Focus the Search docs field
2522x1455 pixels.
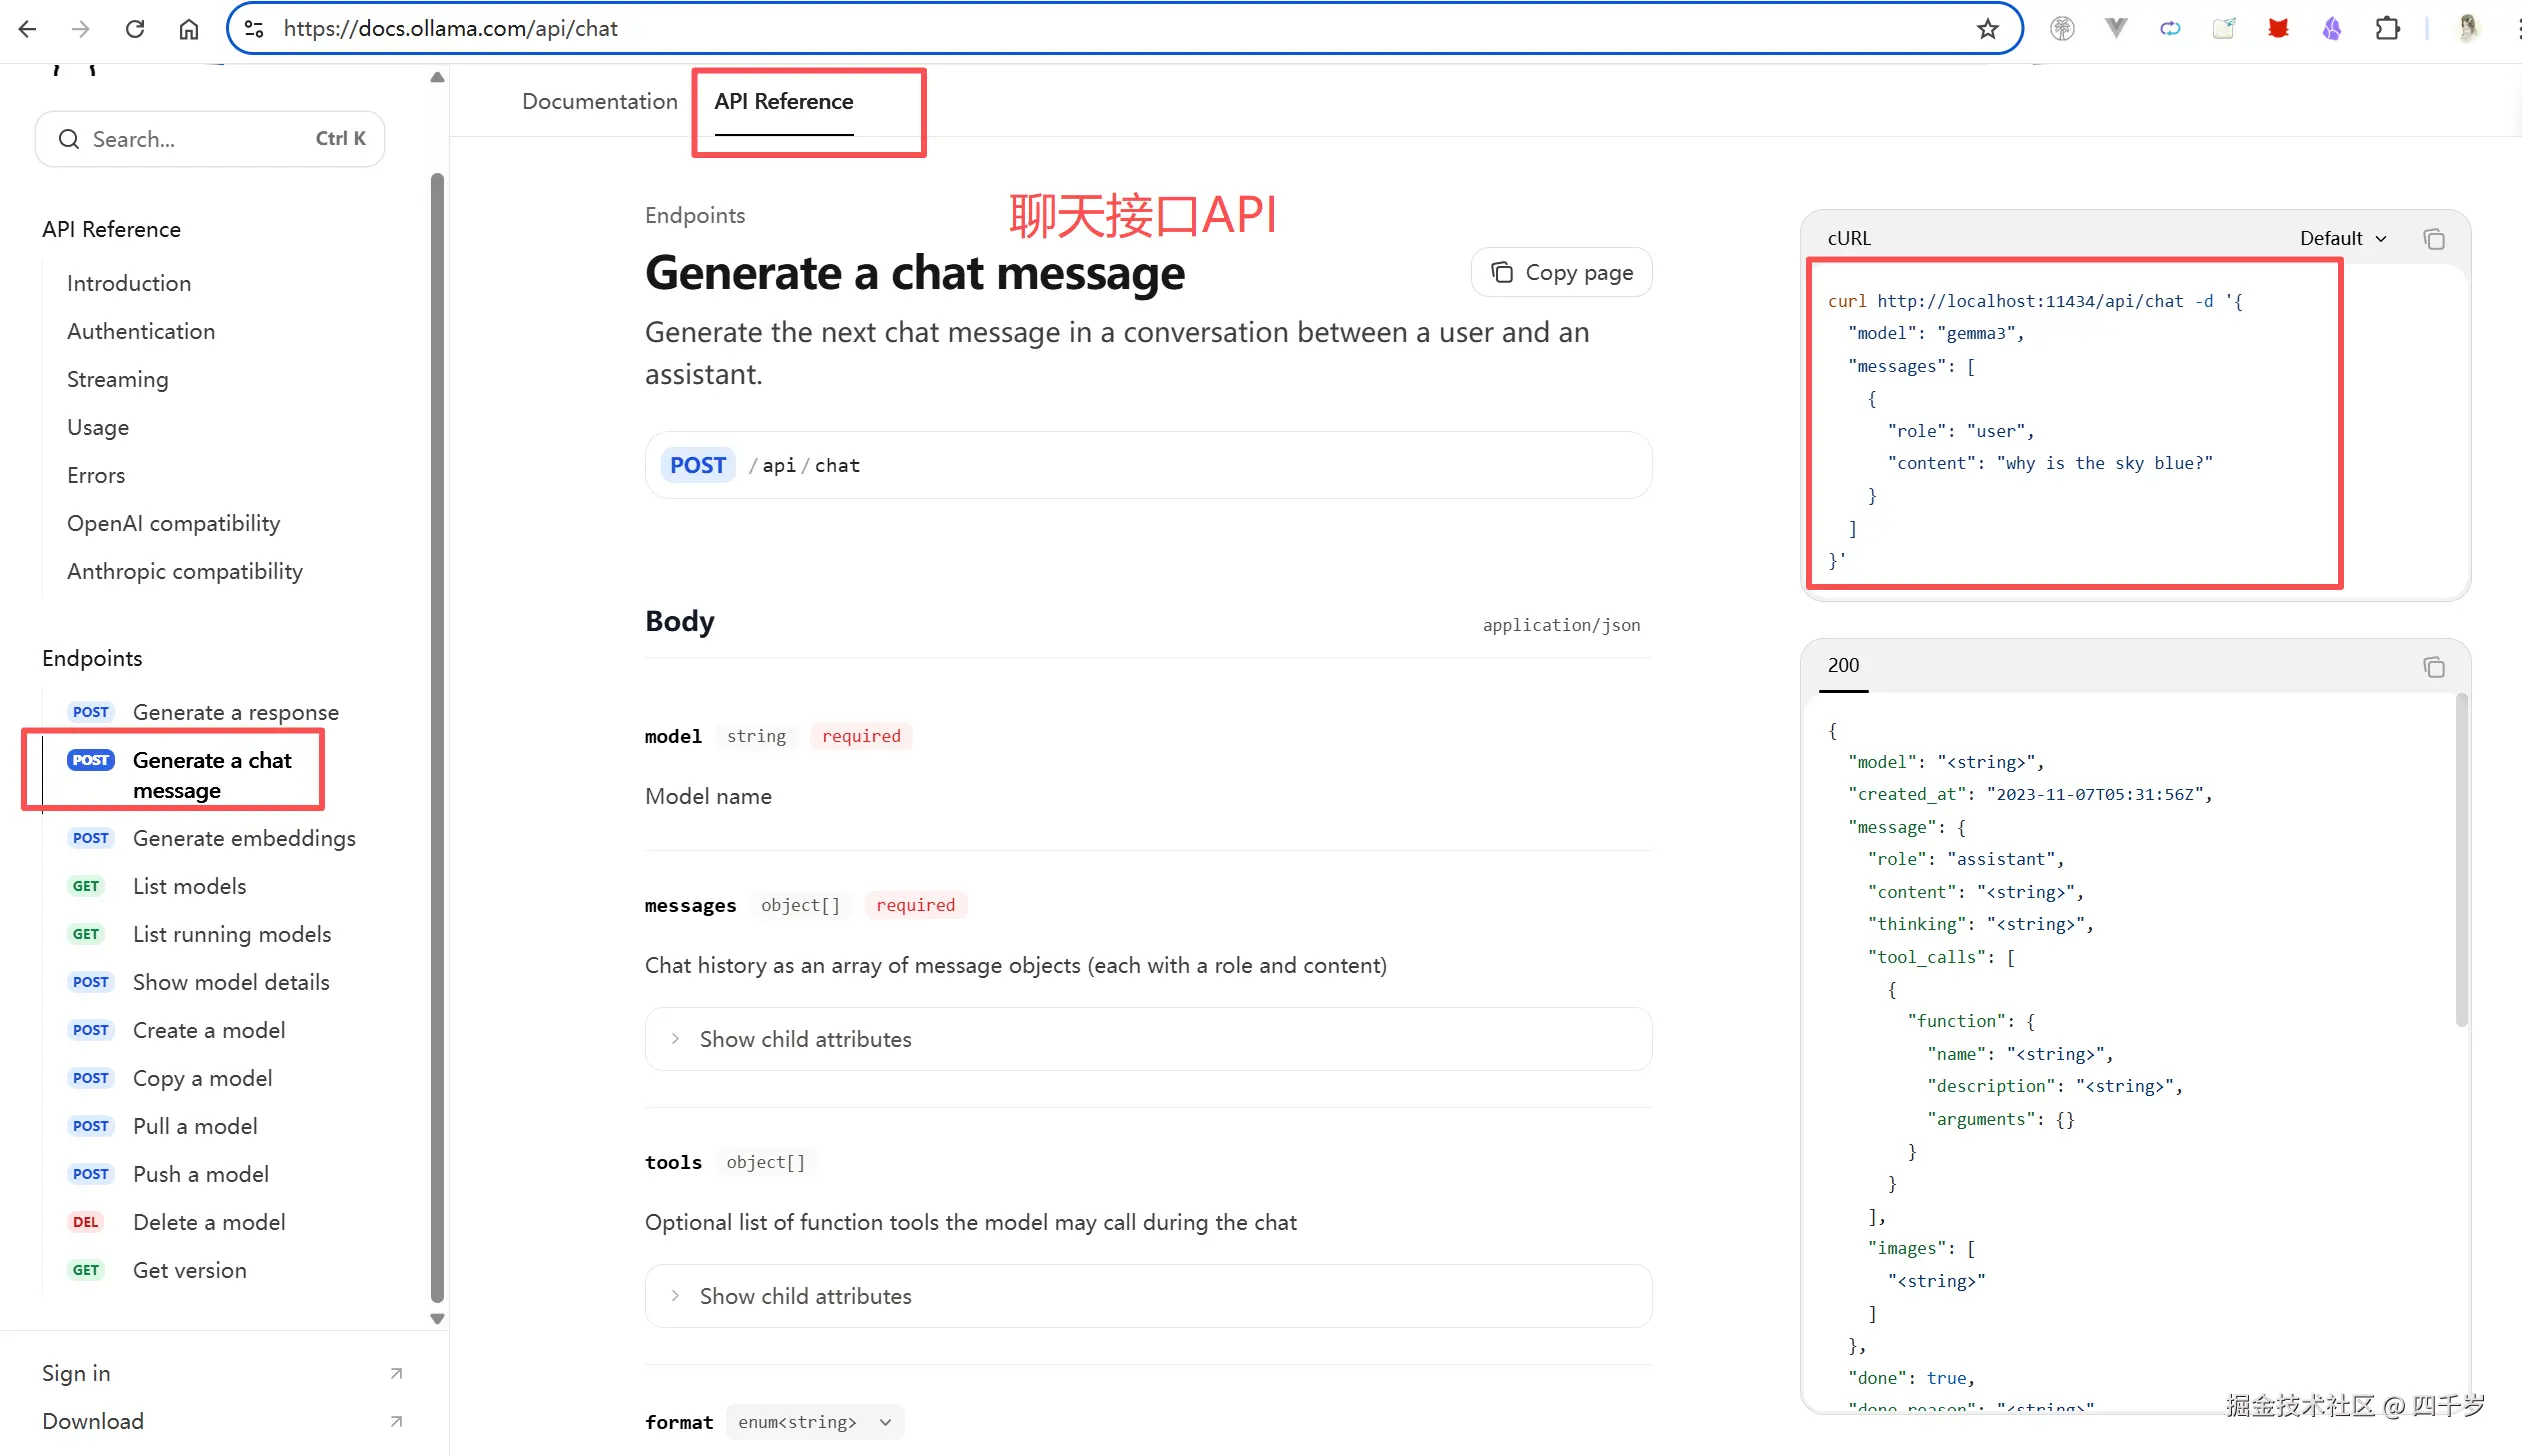tap(210, 139)
